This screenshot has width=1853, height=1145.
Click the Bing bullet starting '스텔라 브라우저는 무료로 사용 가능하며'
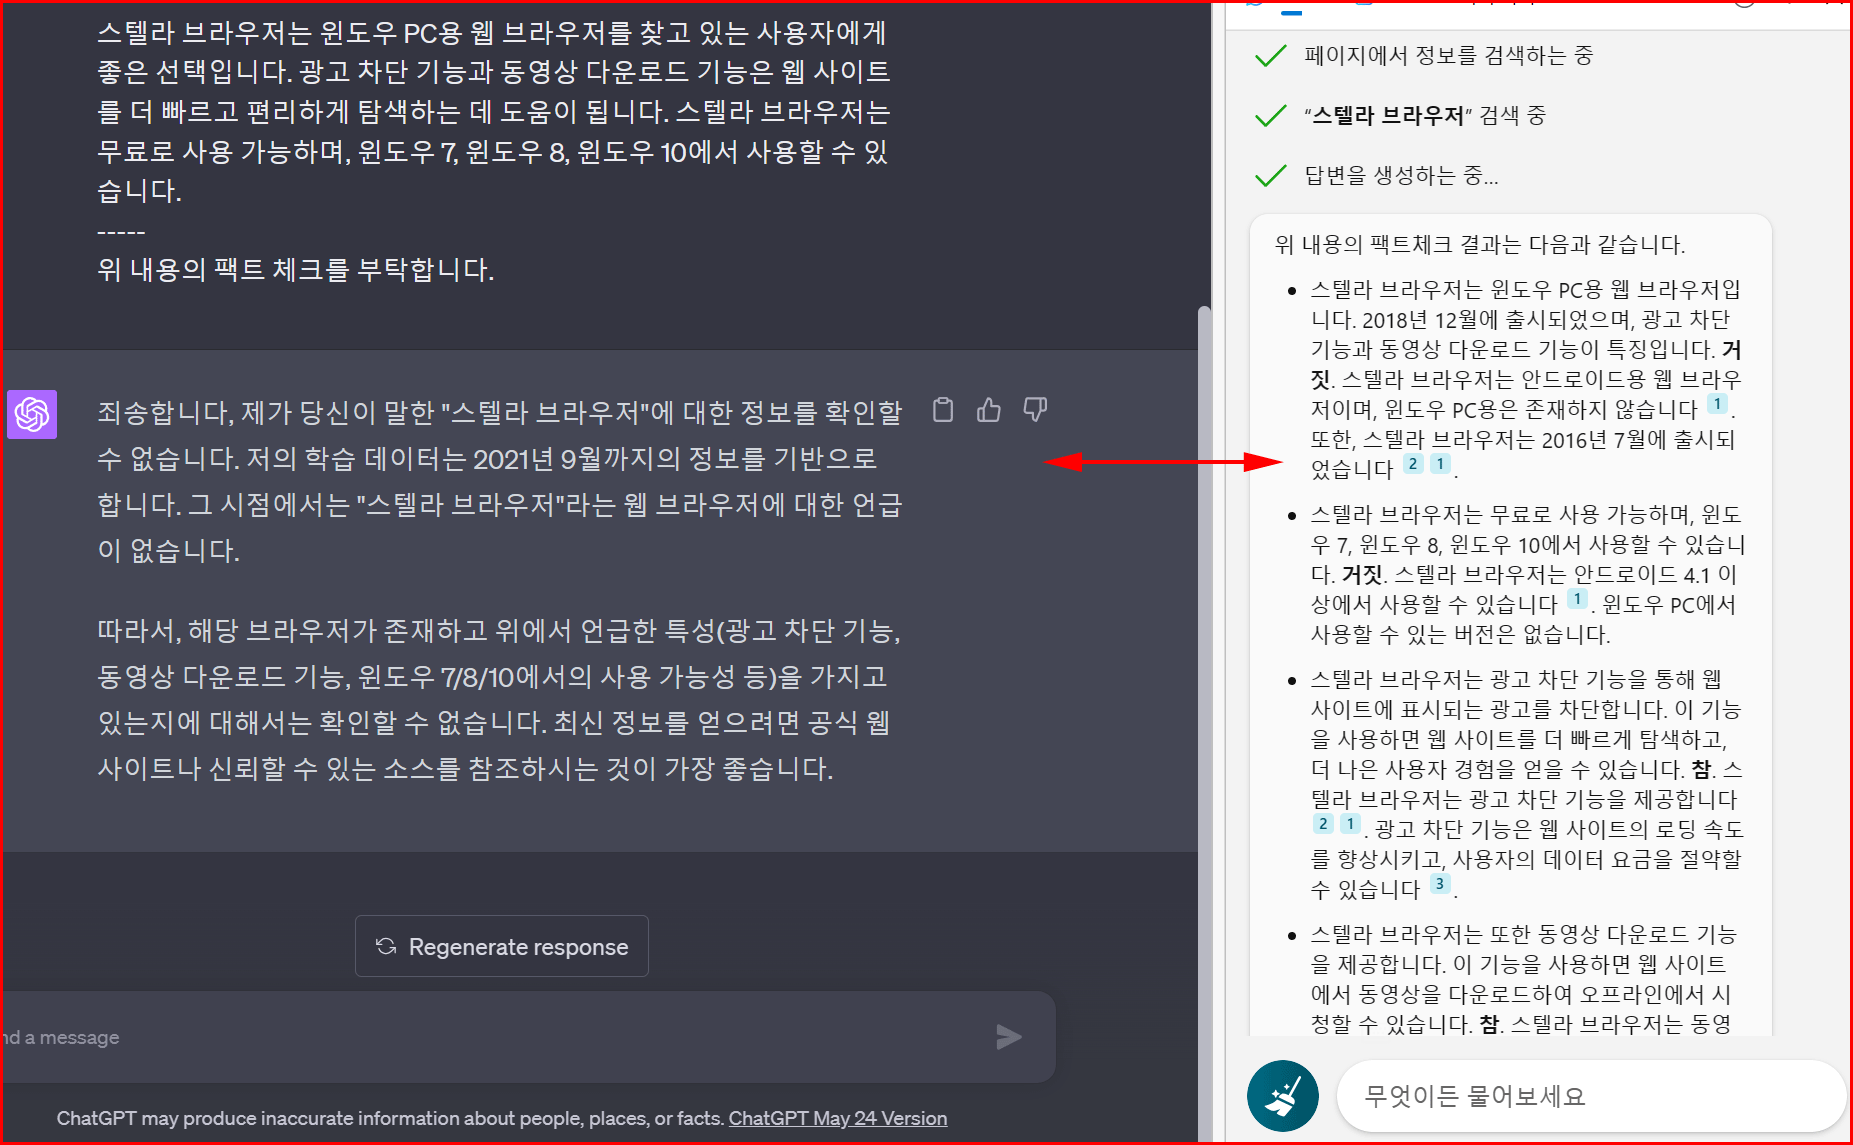(1527, 574)
